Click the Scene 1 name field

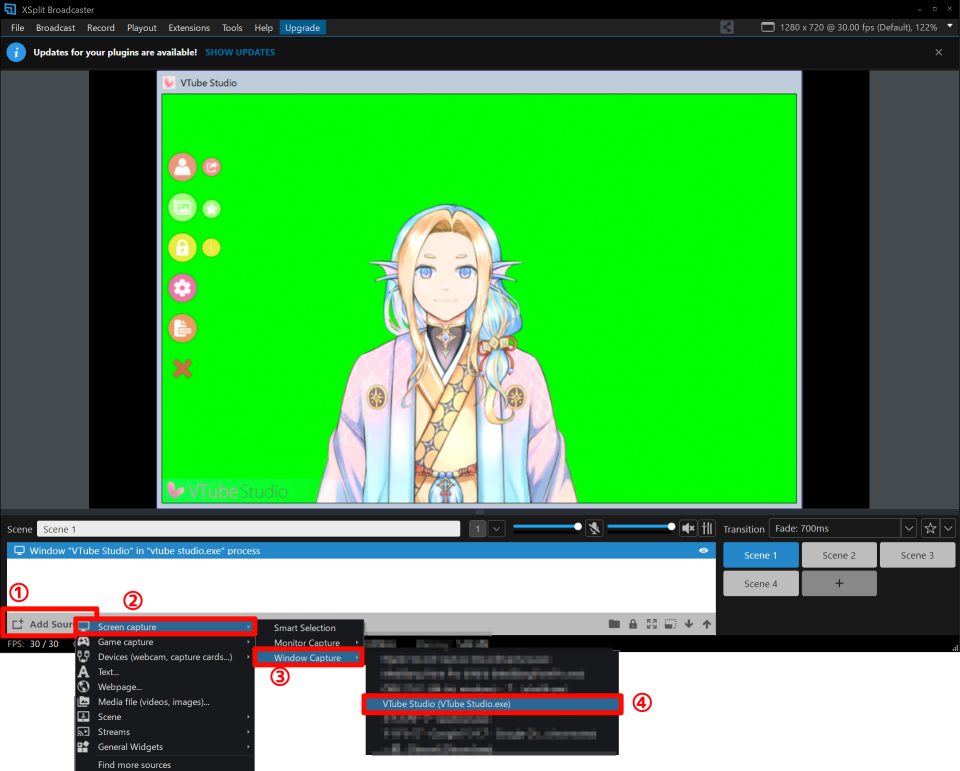pos(249,529)
